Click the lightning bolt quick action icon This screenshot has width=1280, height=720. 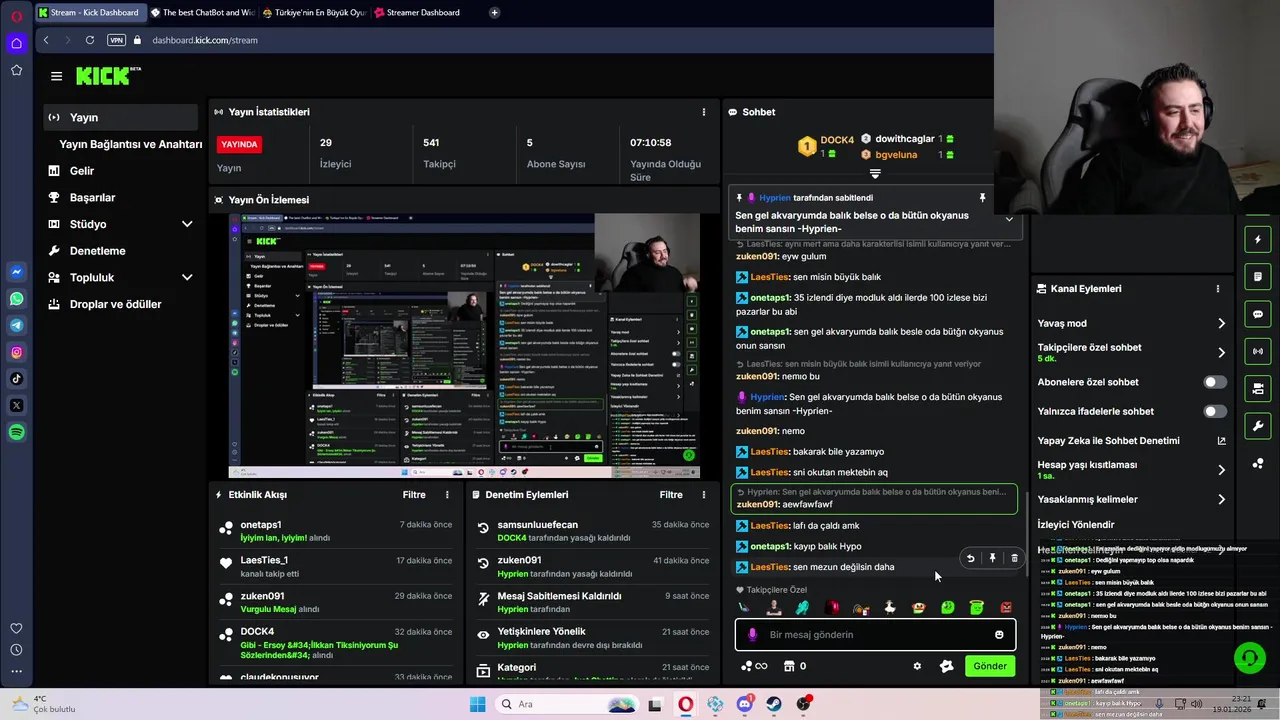click(1258, 240)
